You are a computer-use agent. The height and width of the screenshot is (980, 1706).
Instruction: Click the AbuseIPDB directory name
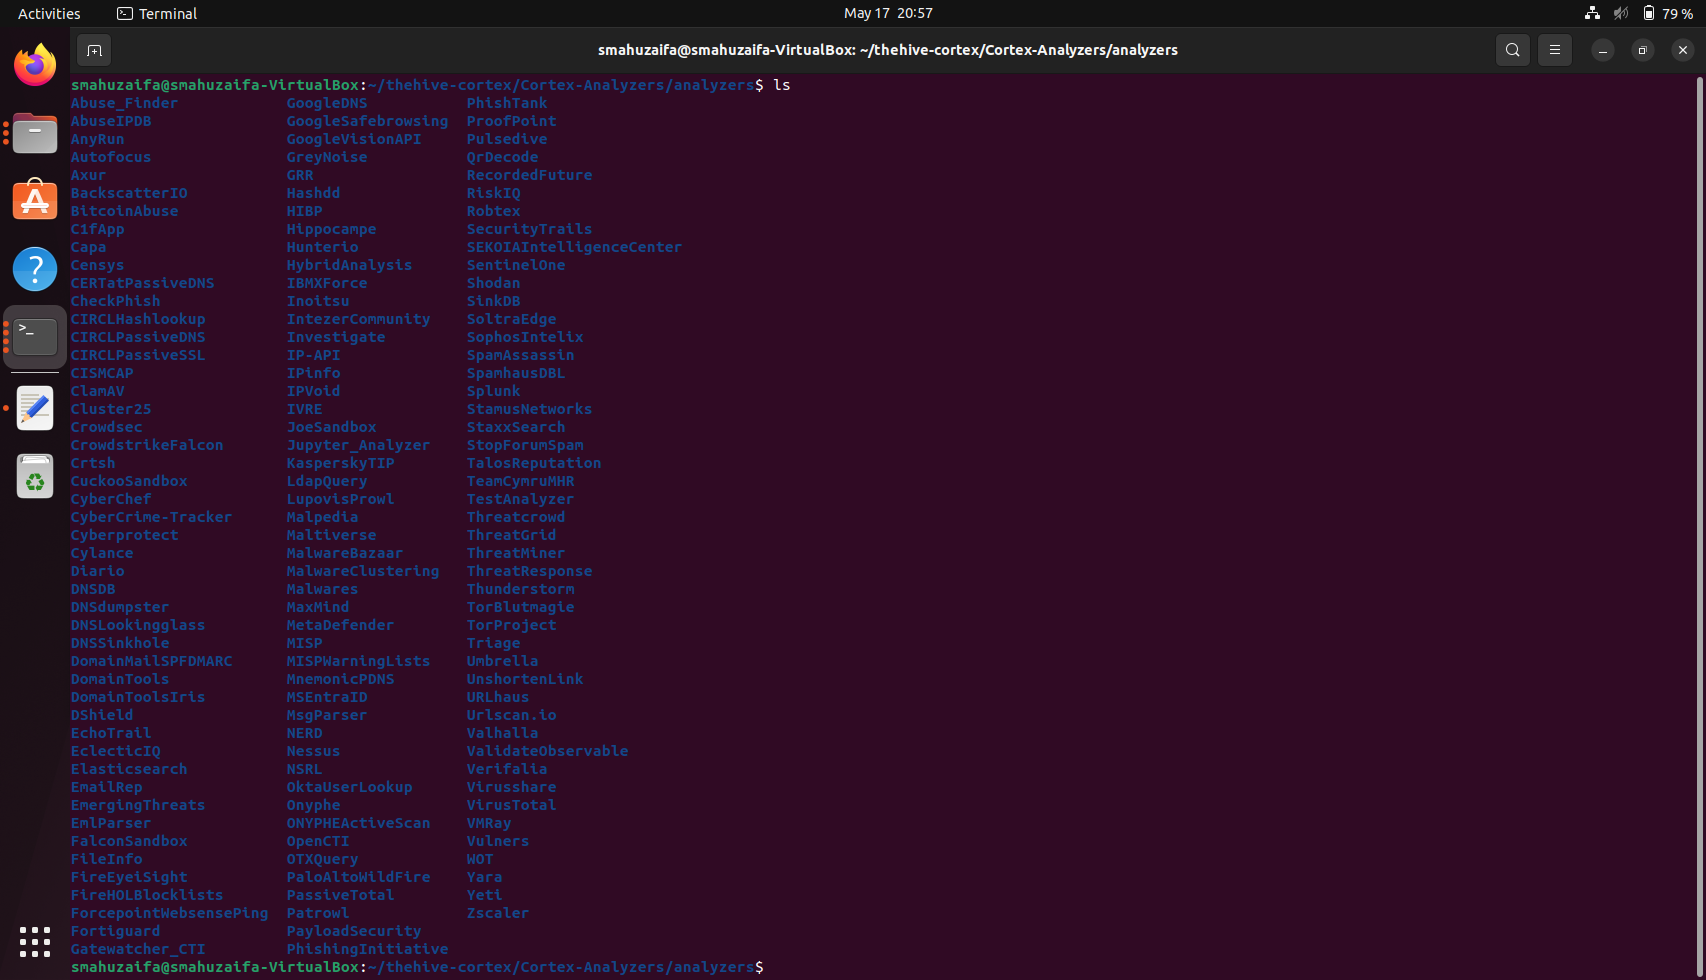111,121
